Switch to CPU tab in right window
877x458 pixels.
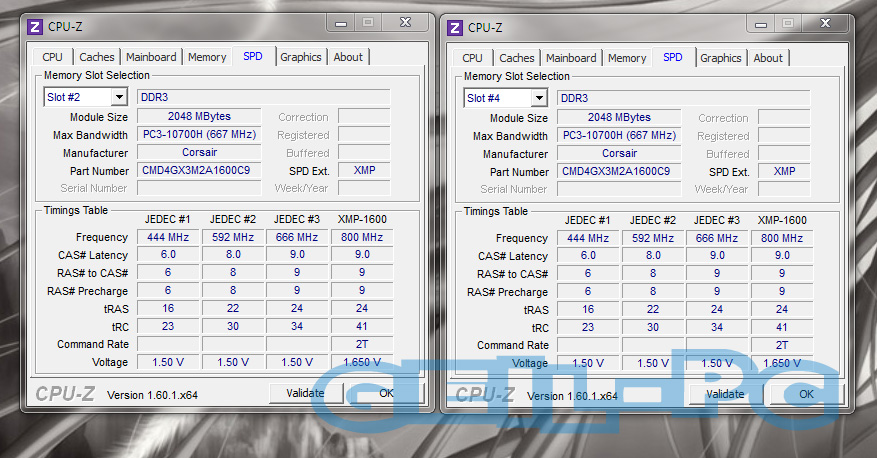click(x=473, y=58)
